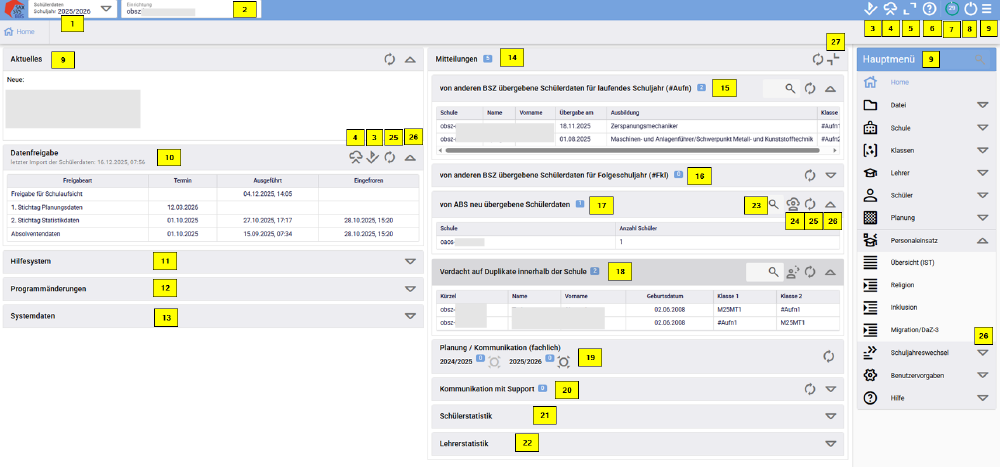Open the hamburger menu in top-right corner
The width and height of the screenshot is (1000, 467).
pyautogui.click(x=988, y=9)
